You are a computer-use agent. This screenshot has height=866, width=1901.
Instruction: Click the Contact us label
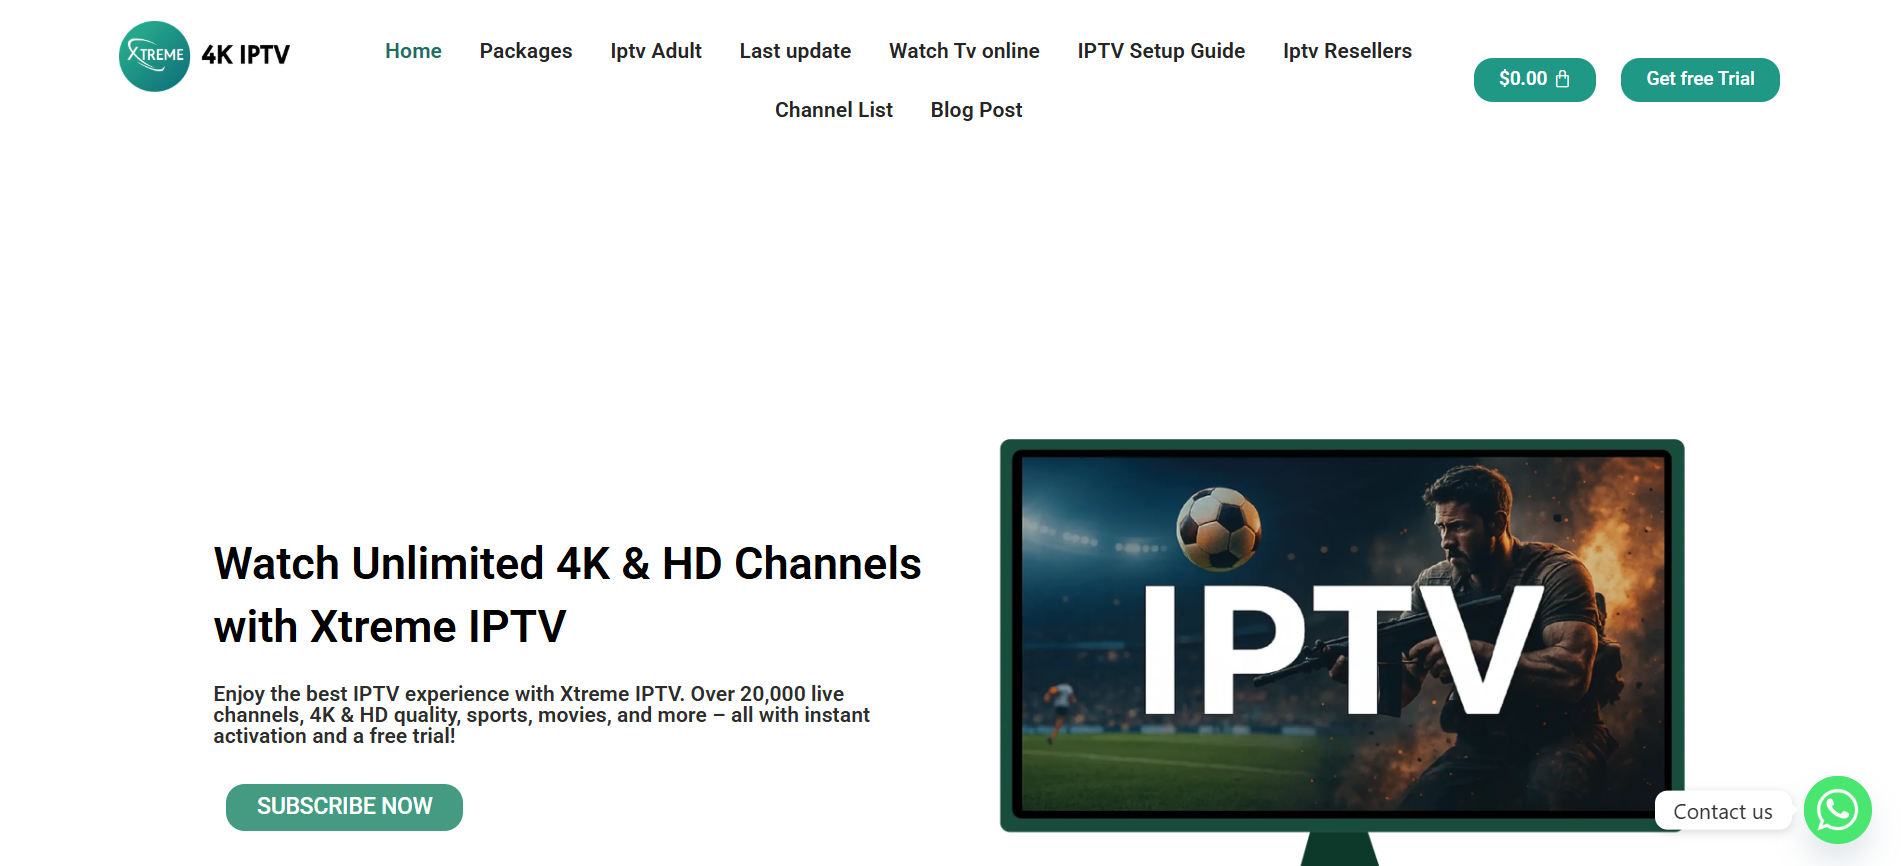1723,812
